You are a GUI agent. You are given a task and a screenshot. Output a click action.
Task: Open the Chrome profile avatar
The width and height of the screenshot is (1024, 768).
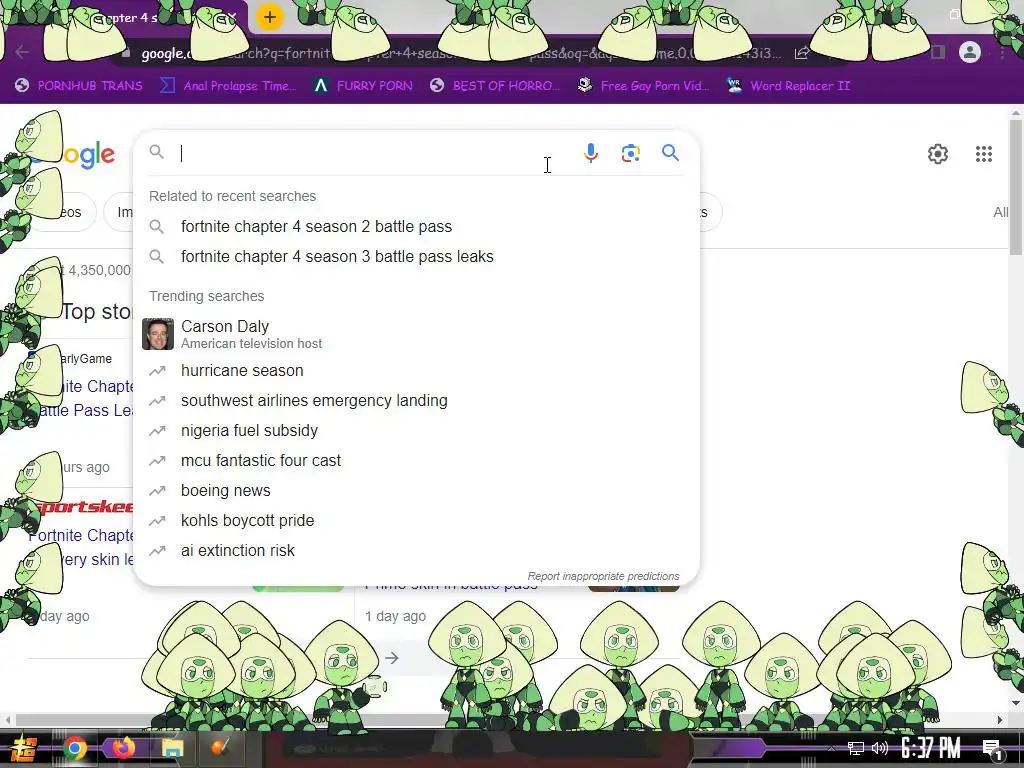tap(970, 52)
